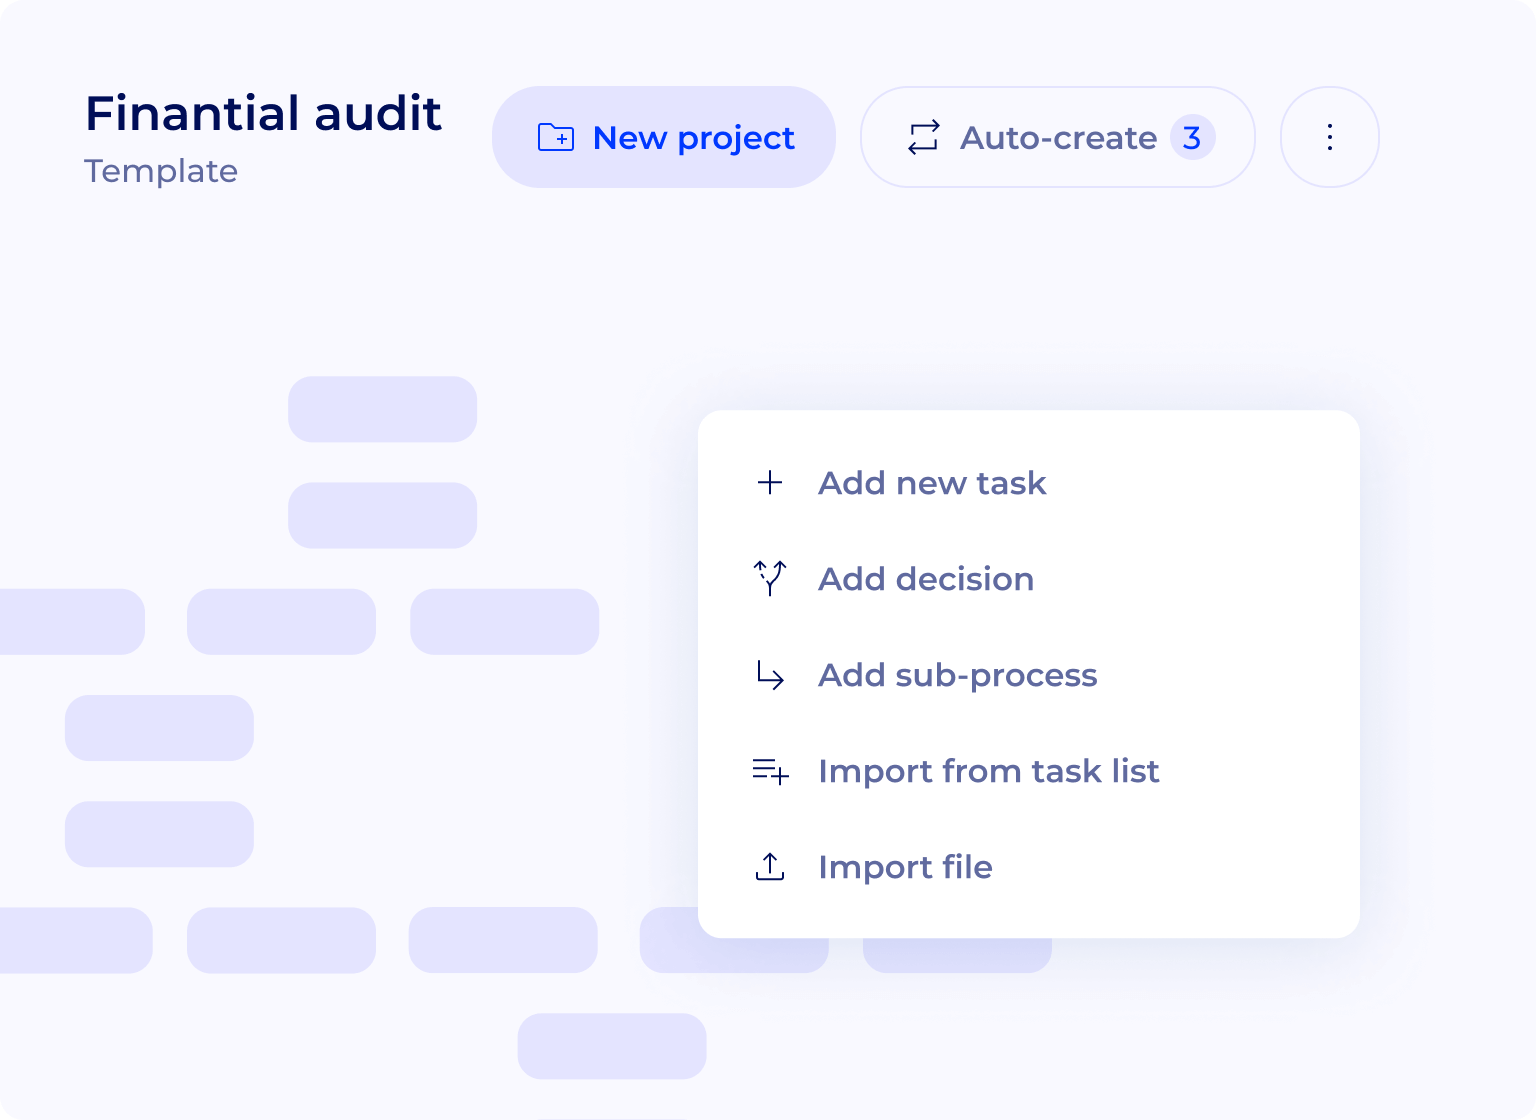Viewport: 1536px width, 1120px height.
Task: Select "Add sub-process" menu option
Action: [957, 675]
